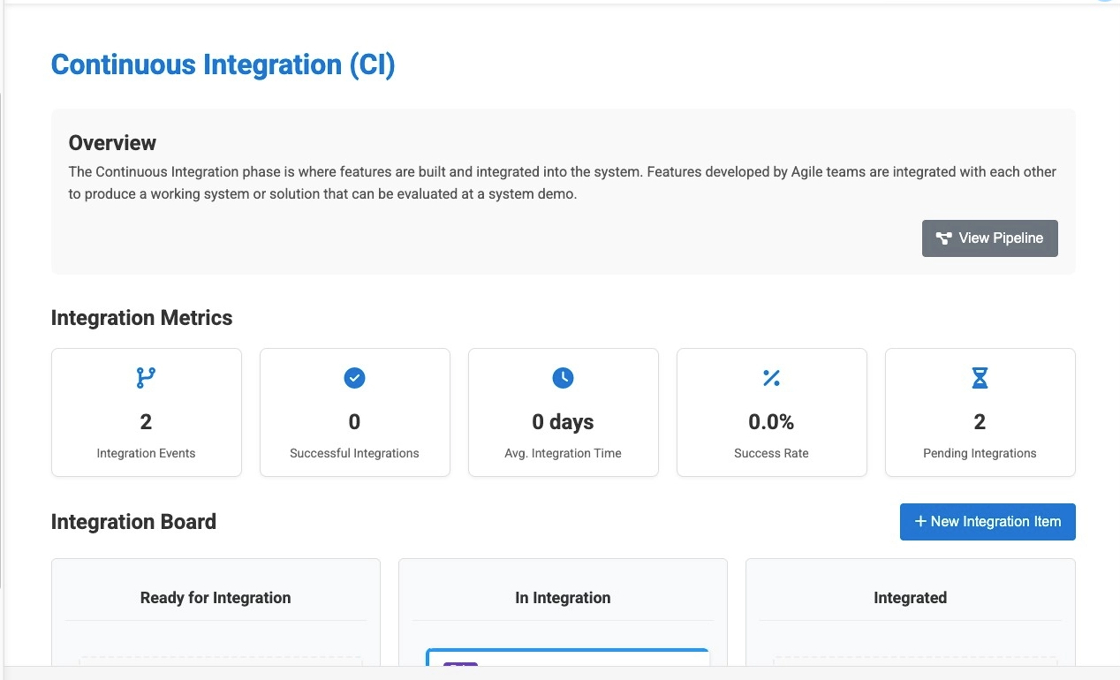Click the pipeline icon inside View Pipeline button
This screenshot has height=680, width=1120.
(x=943, y=238)
